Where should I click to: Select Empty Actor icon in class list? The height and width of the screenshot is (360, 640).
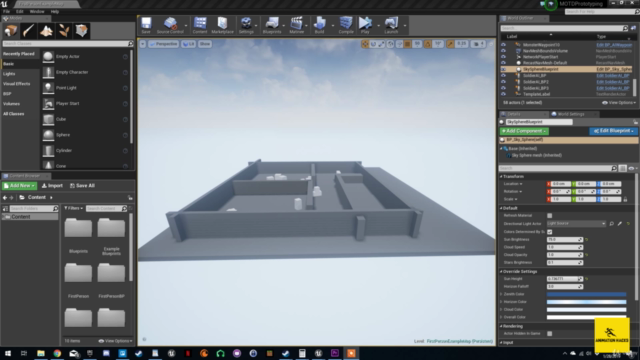click(48, 56)
